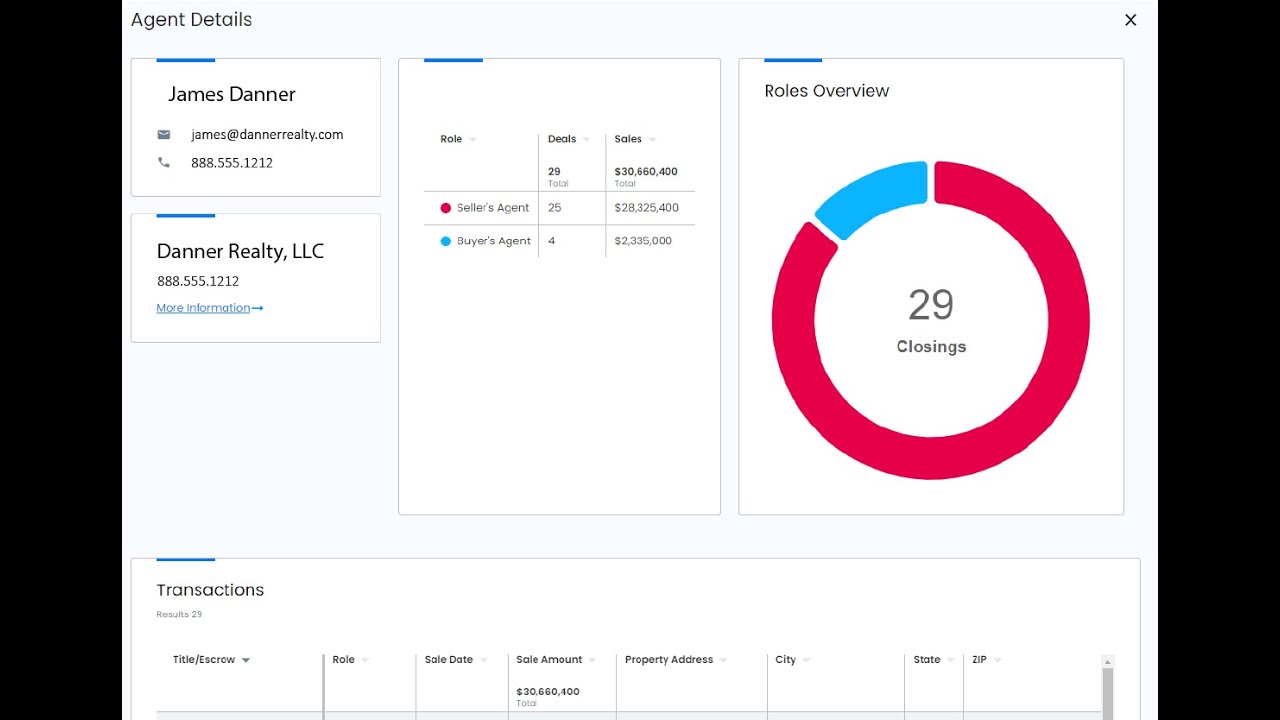The image size is (1280, 720).
Task: Click the $30,660,400 total under Sale Amount
Action: coord(548,692)
